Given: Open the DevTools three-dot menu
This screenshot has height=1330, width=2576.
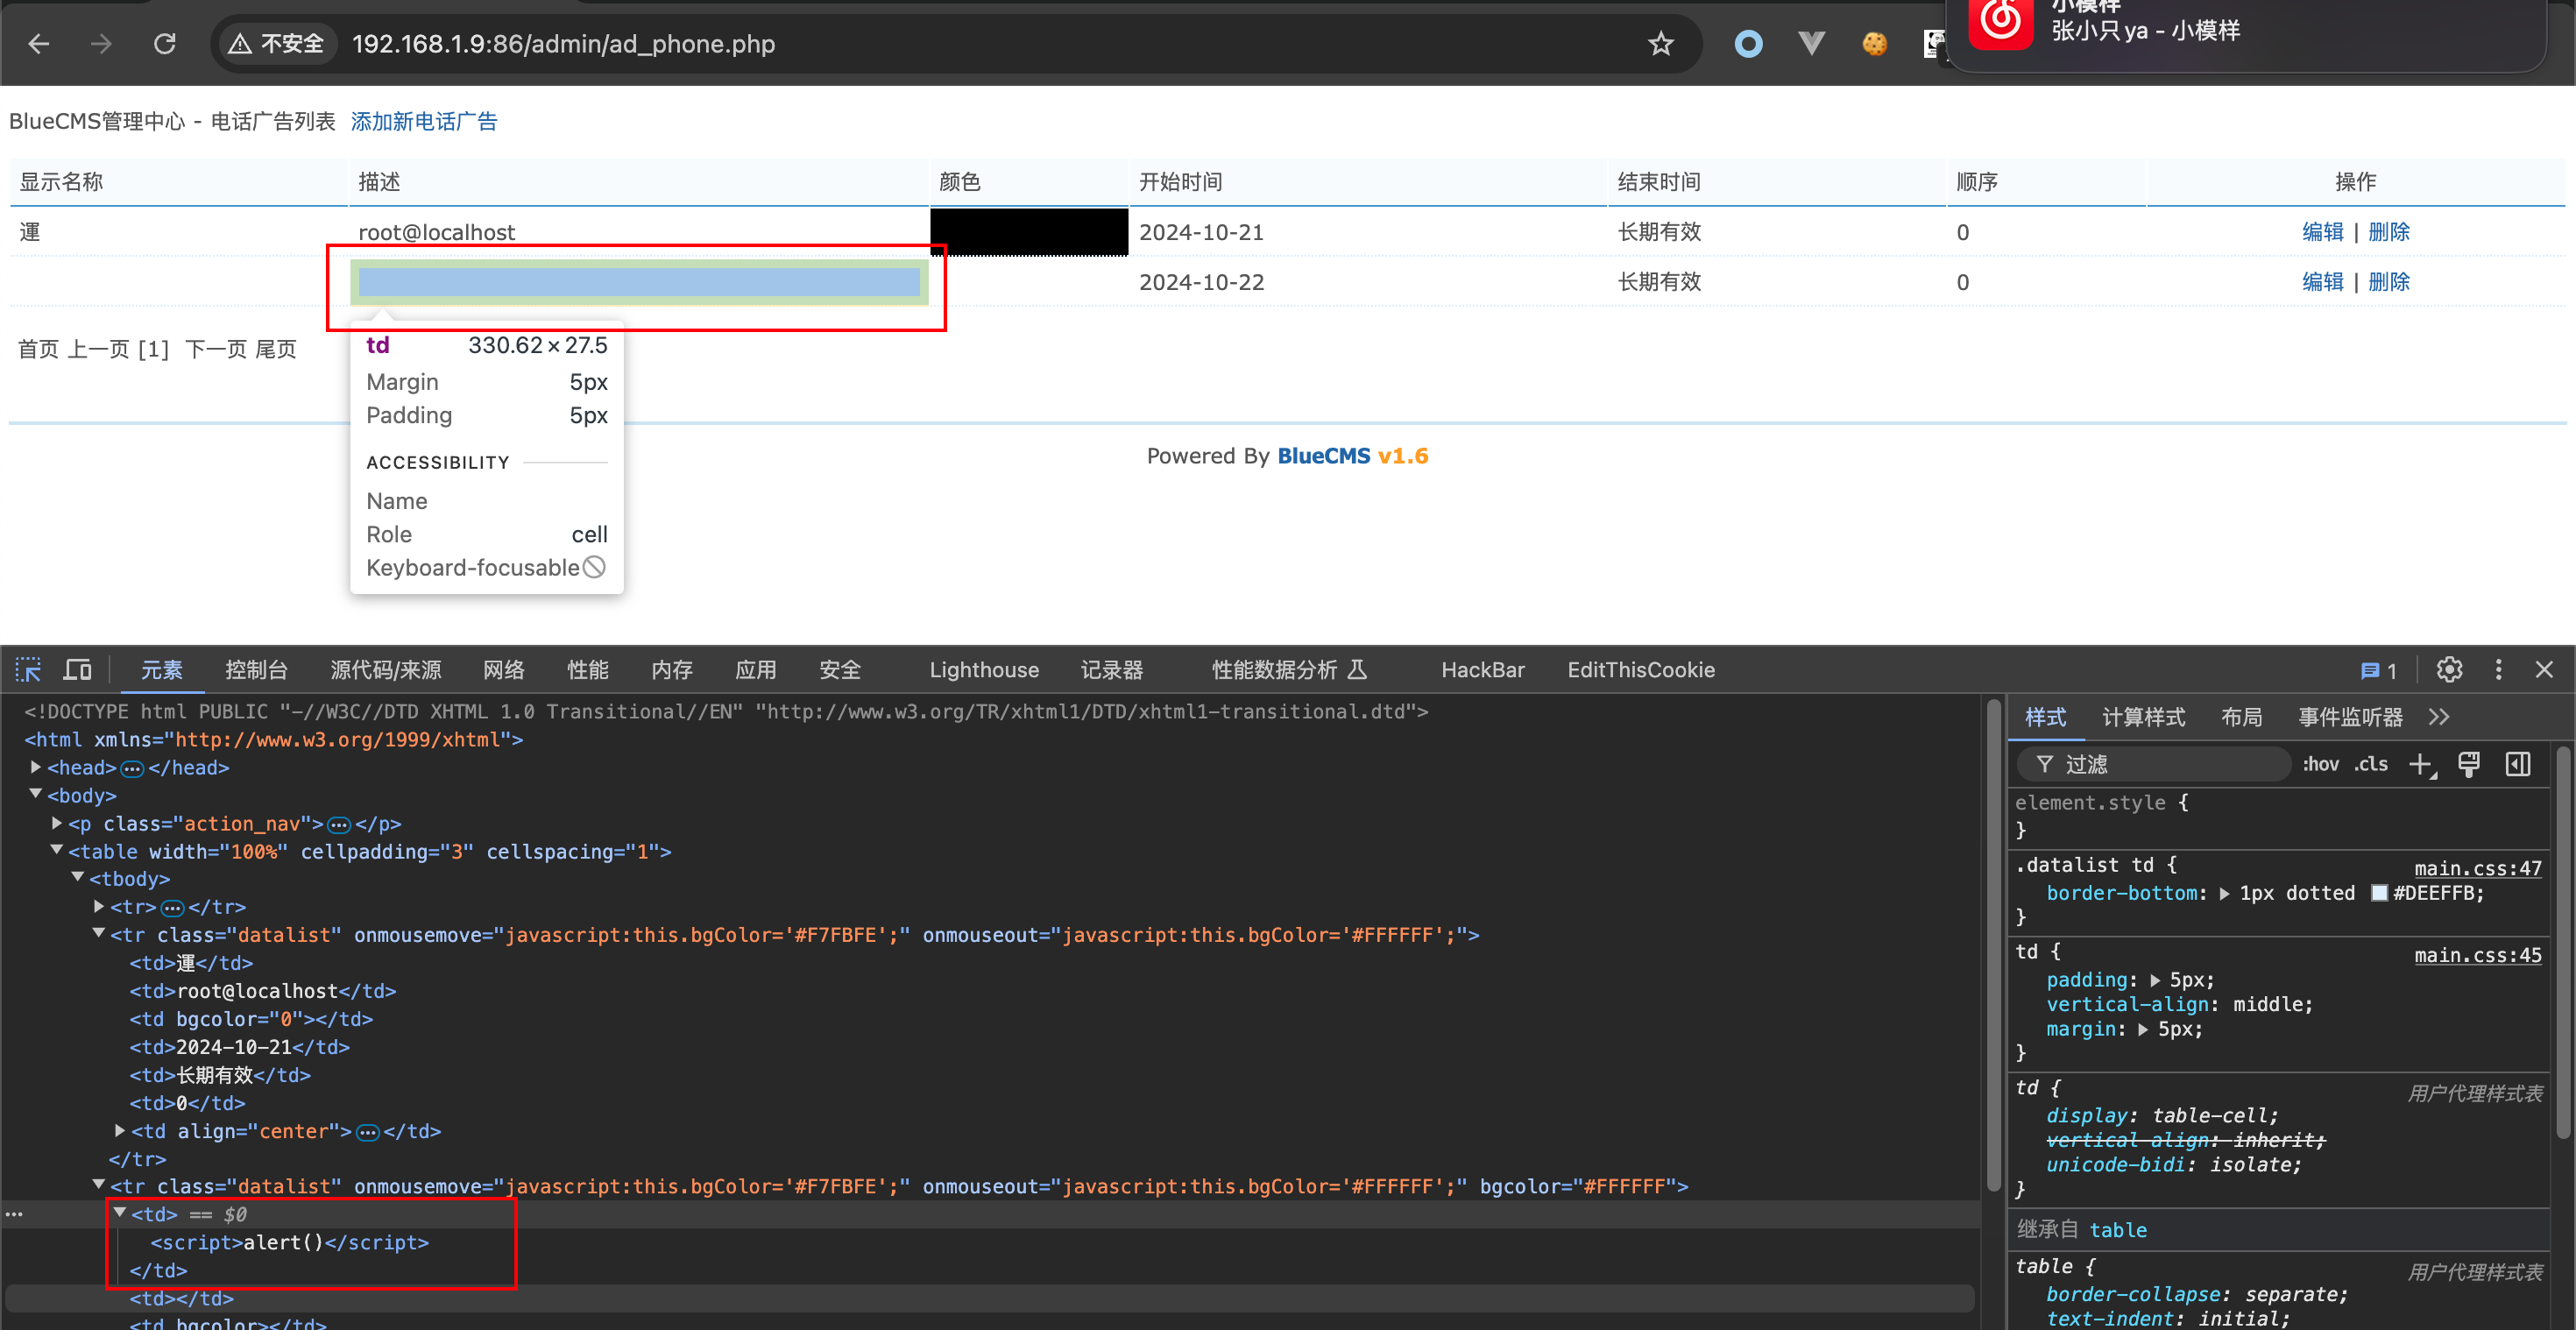Looking at the screenshot, I should tap(2498, 670).
